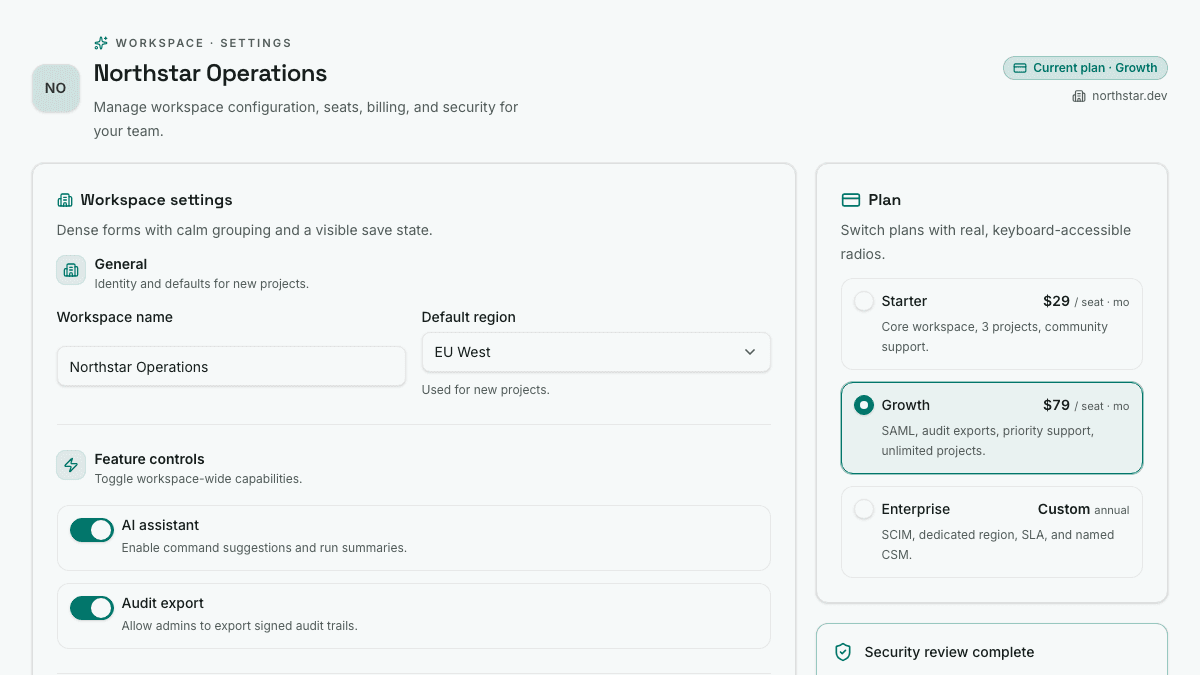This screenshot has height=675, width=1200.
Task: Click the lightning bolt Feature controls icon
Action: pyautogui.click(x=71, y=465)
